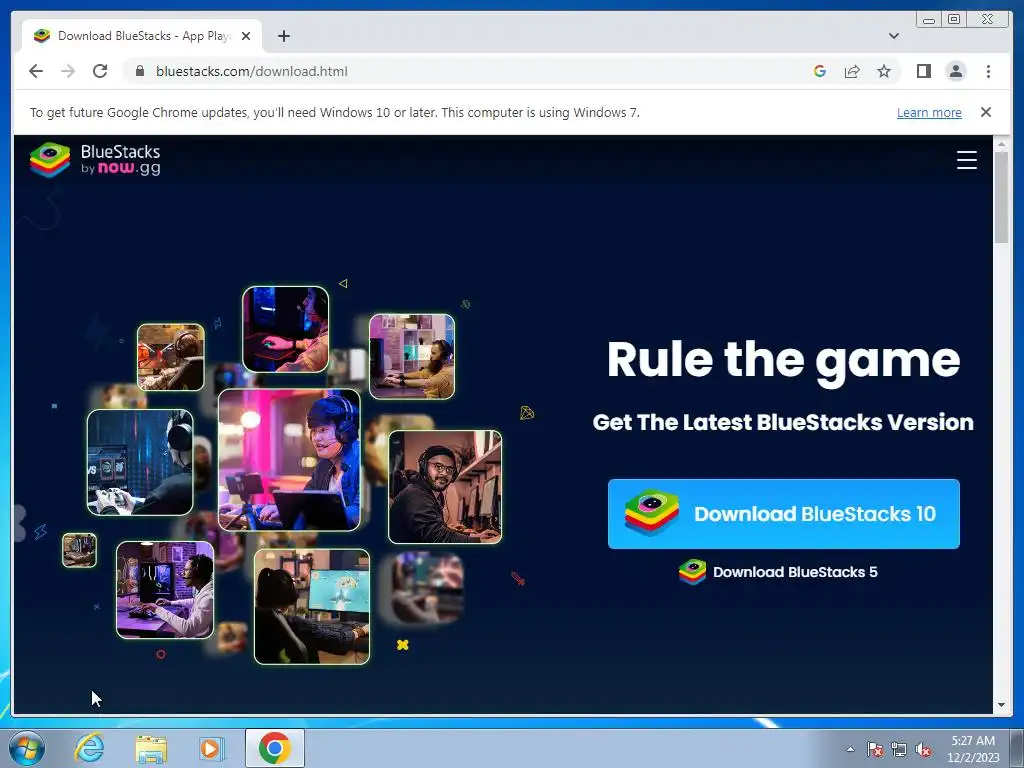Open the Windows Start menu
This screenshot has width=1024, height=768.
click(x=26, y=748)
